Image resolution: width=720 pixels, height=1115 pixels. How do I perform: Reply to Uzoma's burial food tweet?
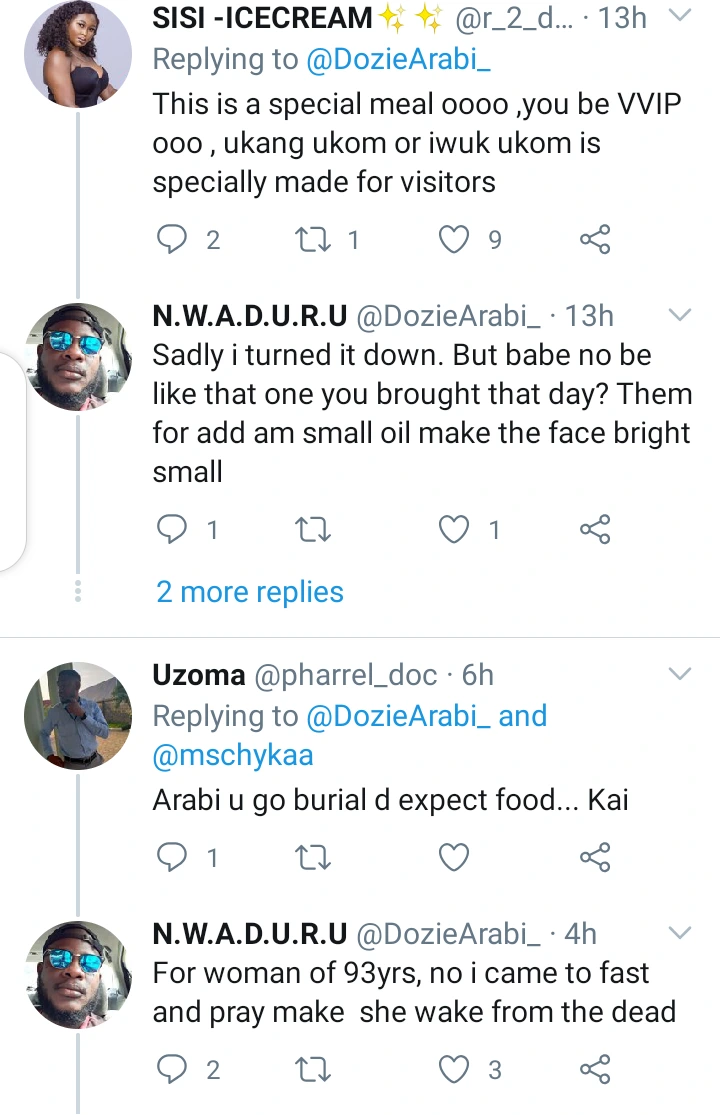(x=174, y=857)
